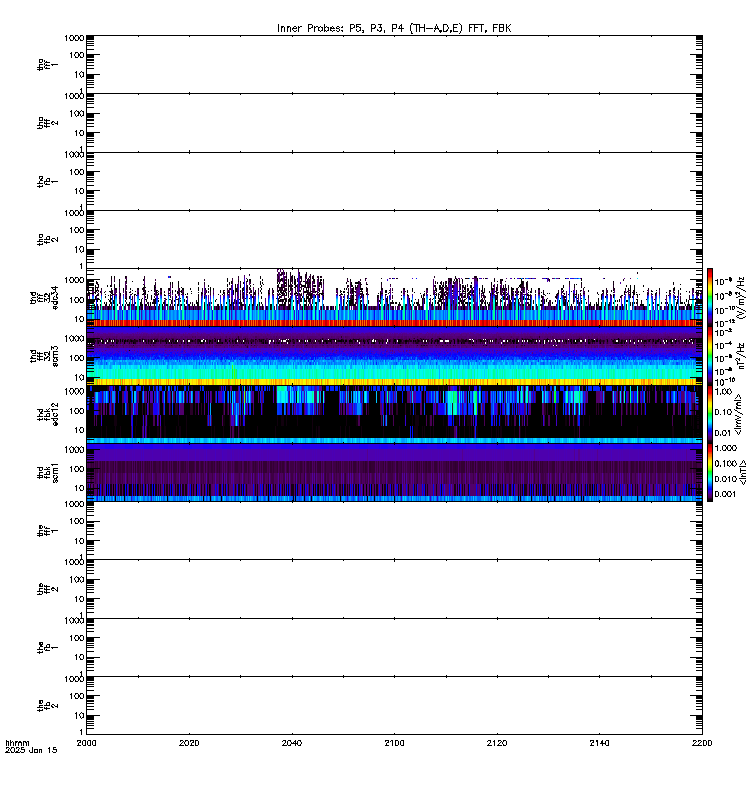The image size is (750, 800).
Task: Click the 'thd fff 32 edc34' axis label
Action: [x=44, y=297]
